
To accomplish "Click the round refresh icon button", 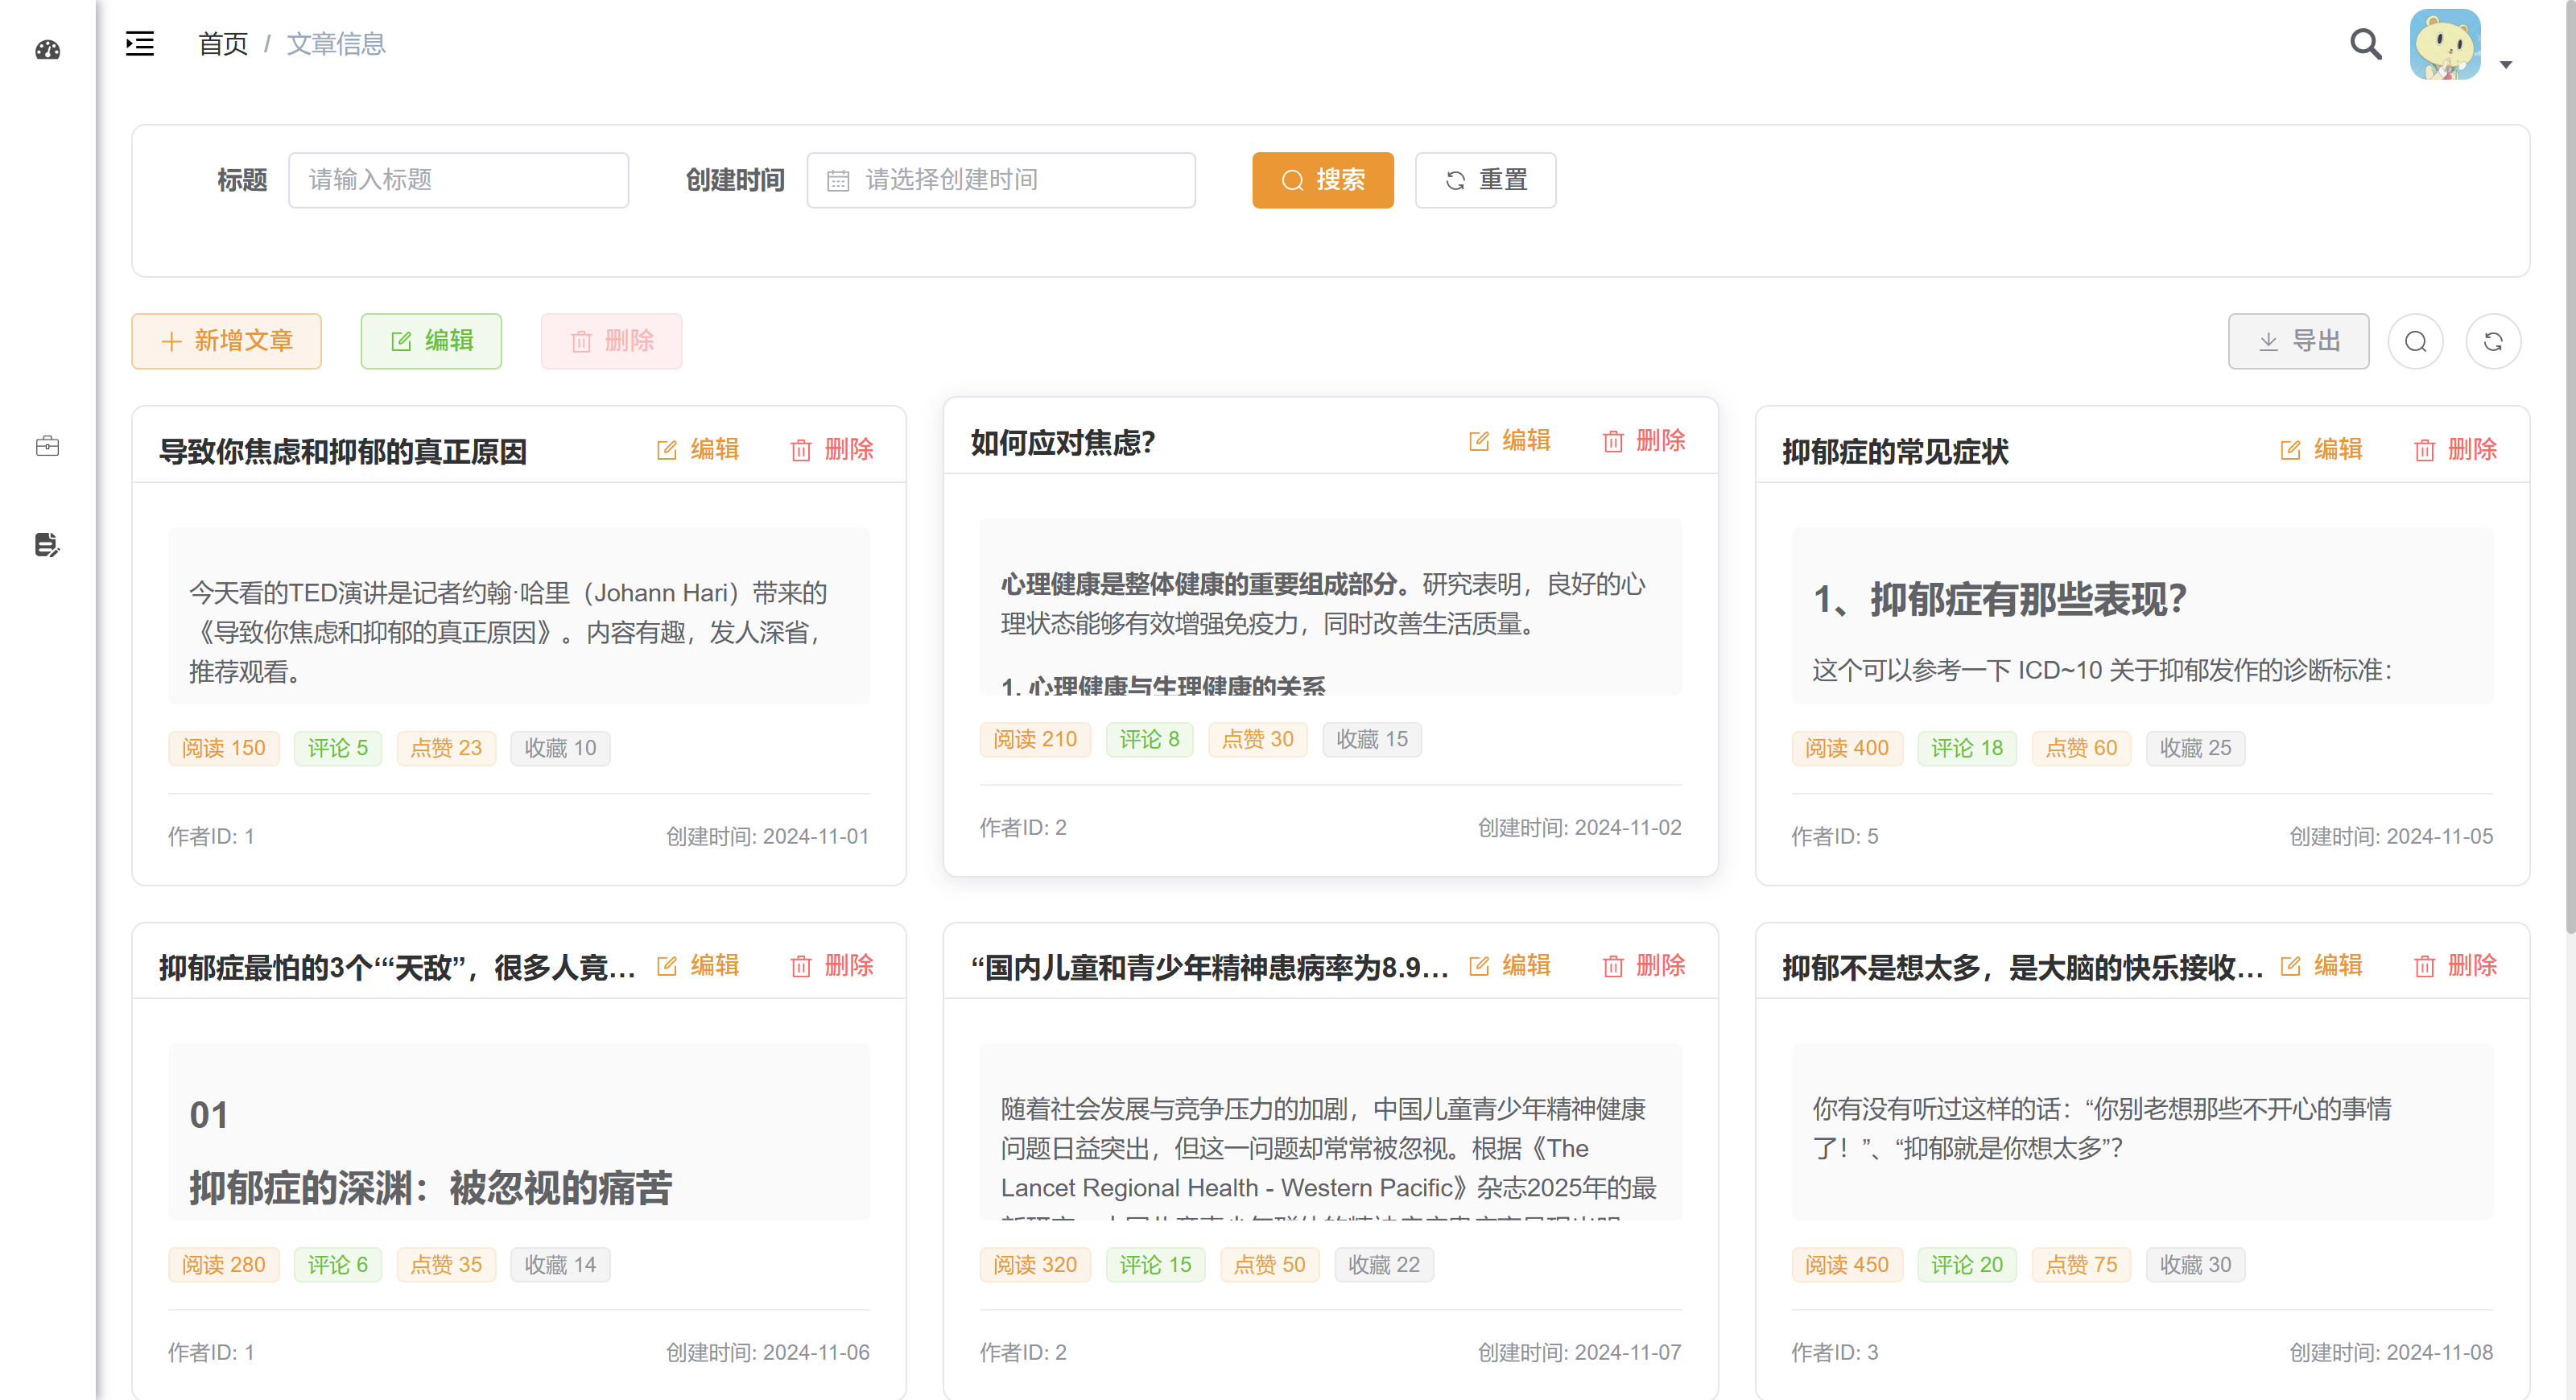I will click(x=2493, y=342).
